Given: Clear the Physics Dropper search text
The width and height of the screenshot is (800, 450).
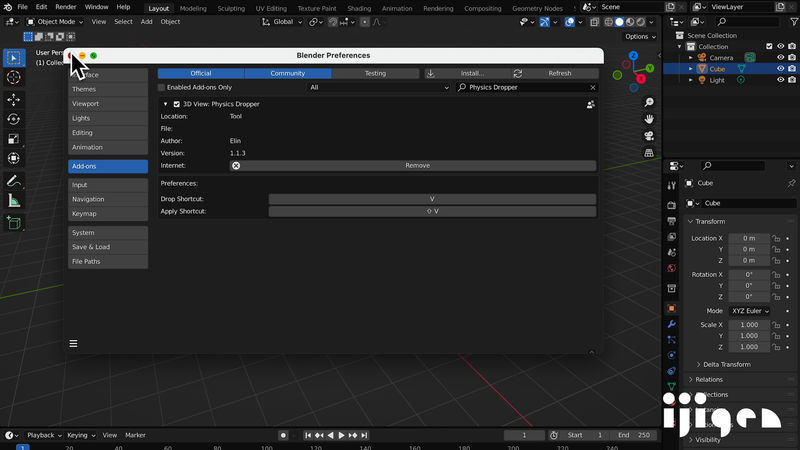Looking at the screenshot, I should (x=592, y=87).
